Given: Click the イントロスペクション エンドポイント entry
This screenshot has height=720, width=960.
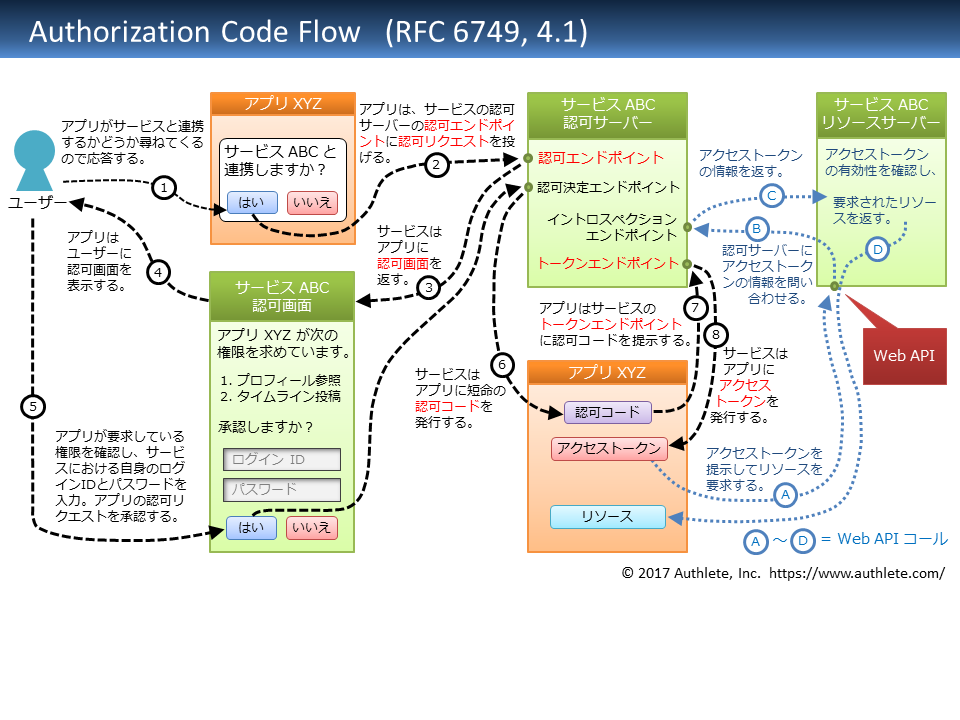Looking at the screenshot, I should click(612, 227).
